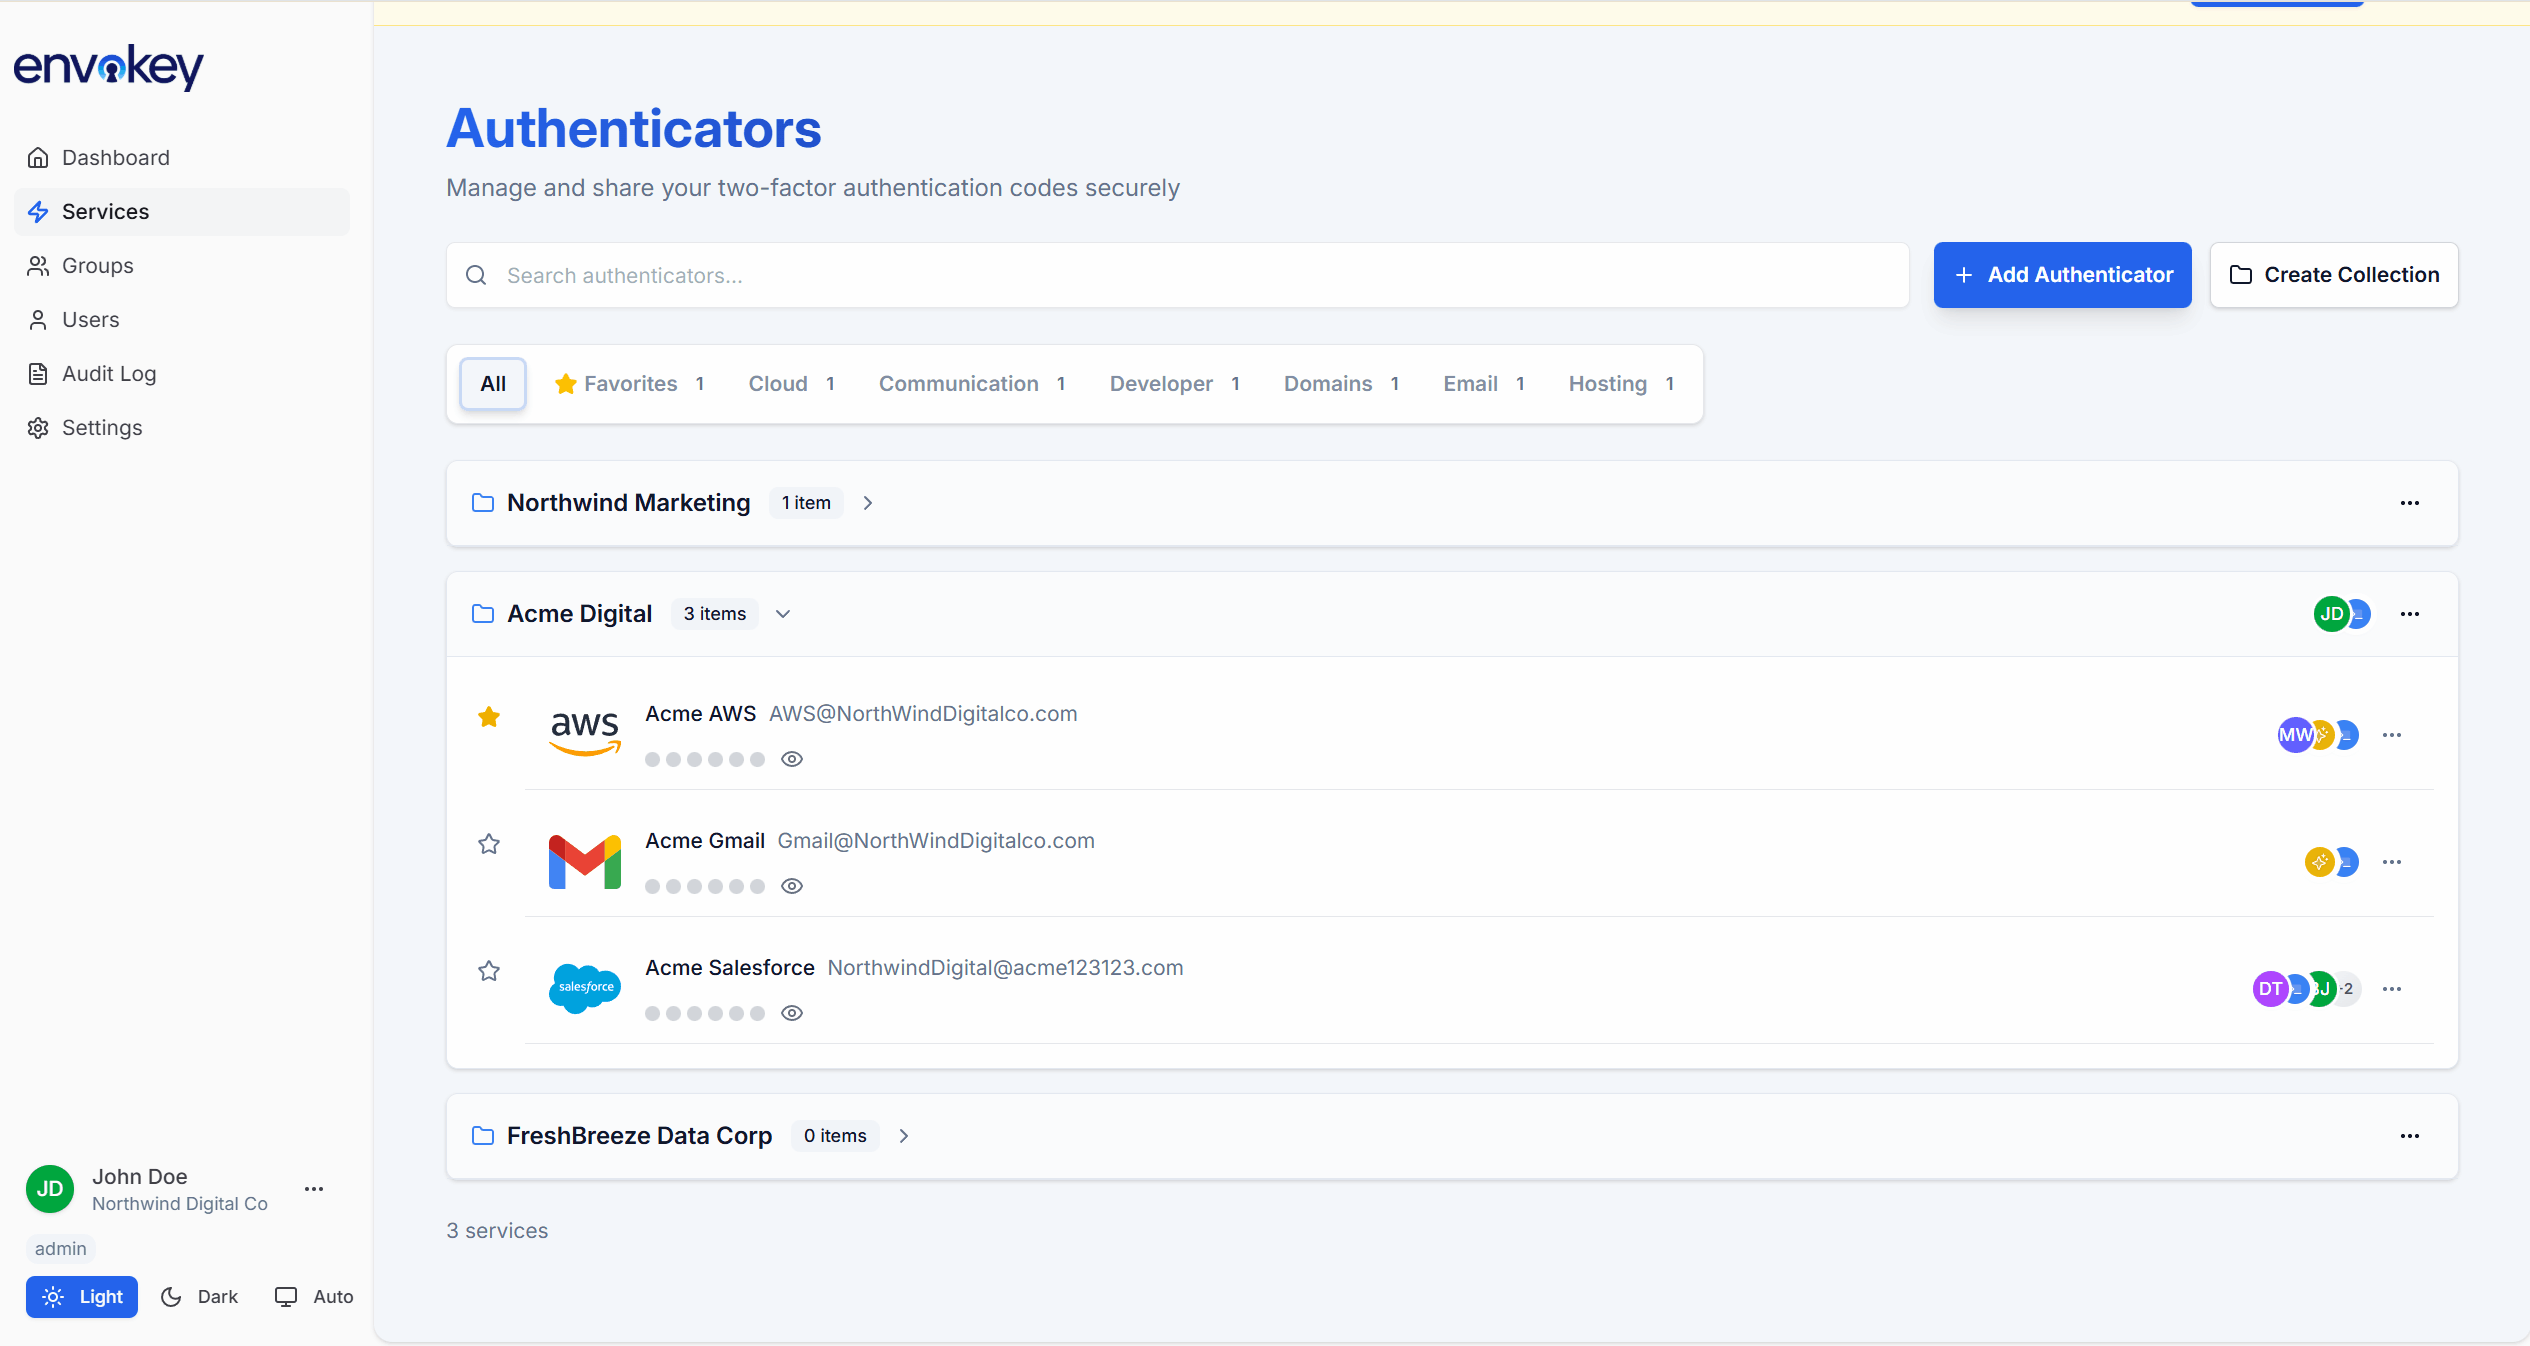Image resolution: width=2530 pixels, height=1346 pixels.
Task: Select the All filter tab
Action: click(493, 384)
